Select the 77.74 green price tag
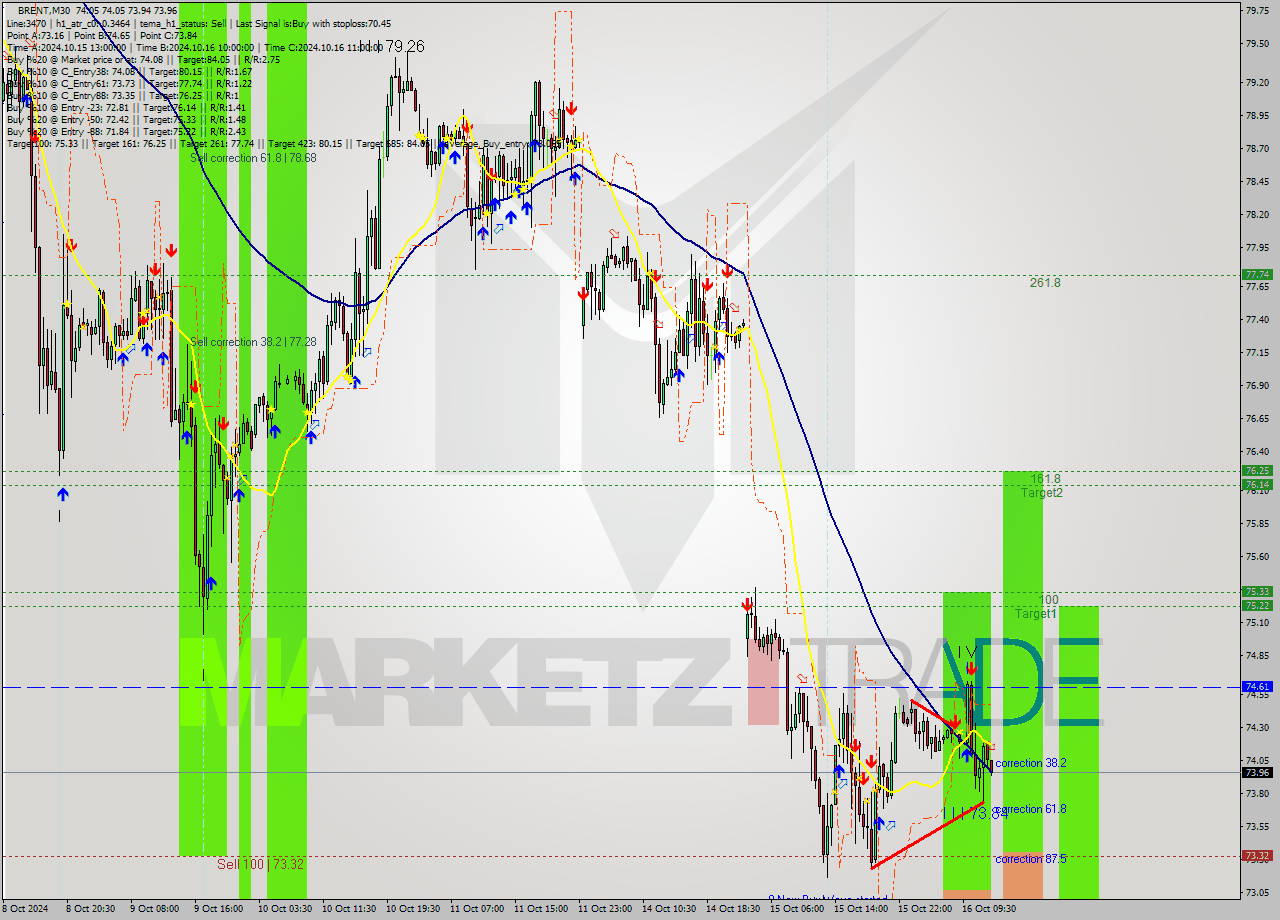Viewport: 1280px width, 920px height. (x=1256, y=274)
